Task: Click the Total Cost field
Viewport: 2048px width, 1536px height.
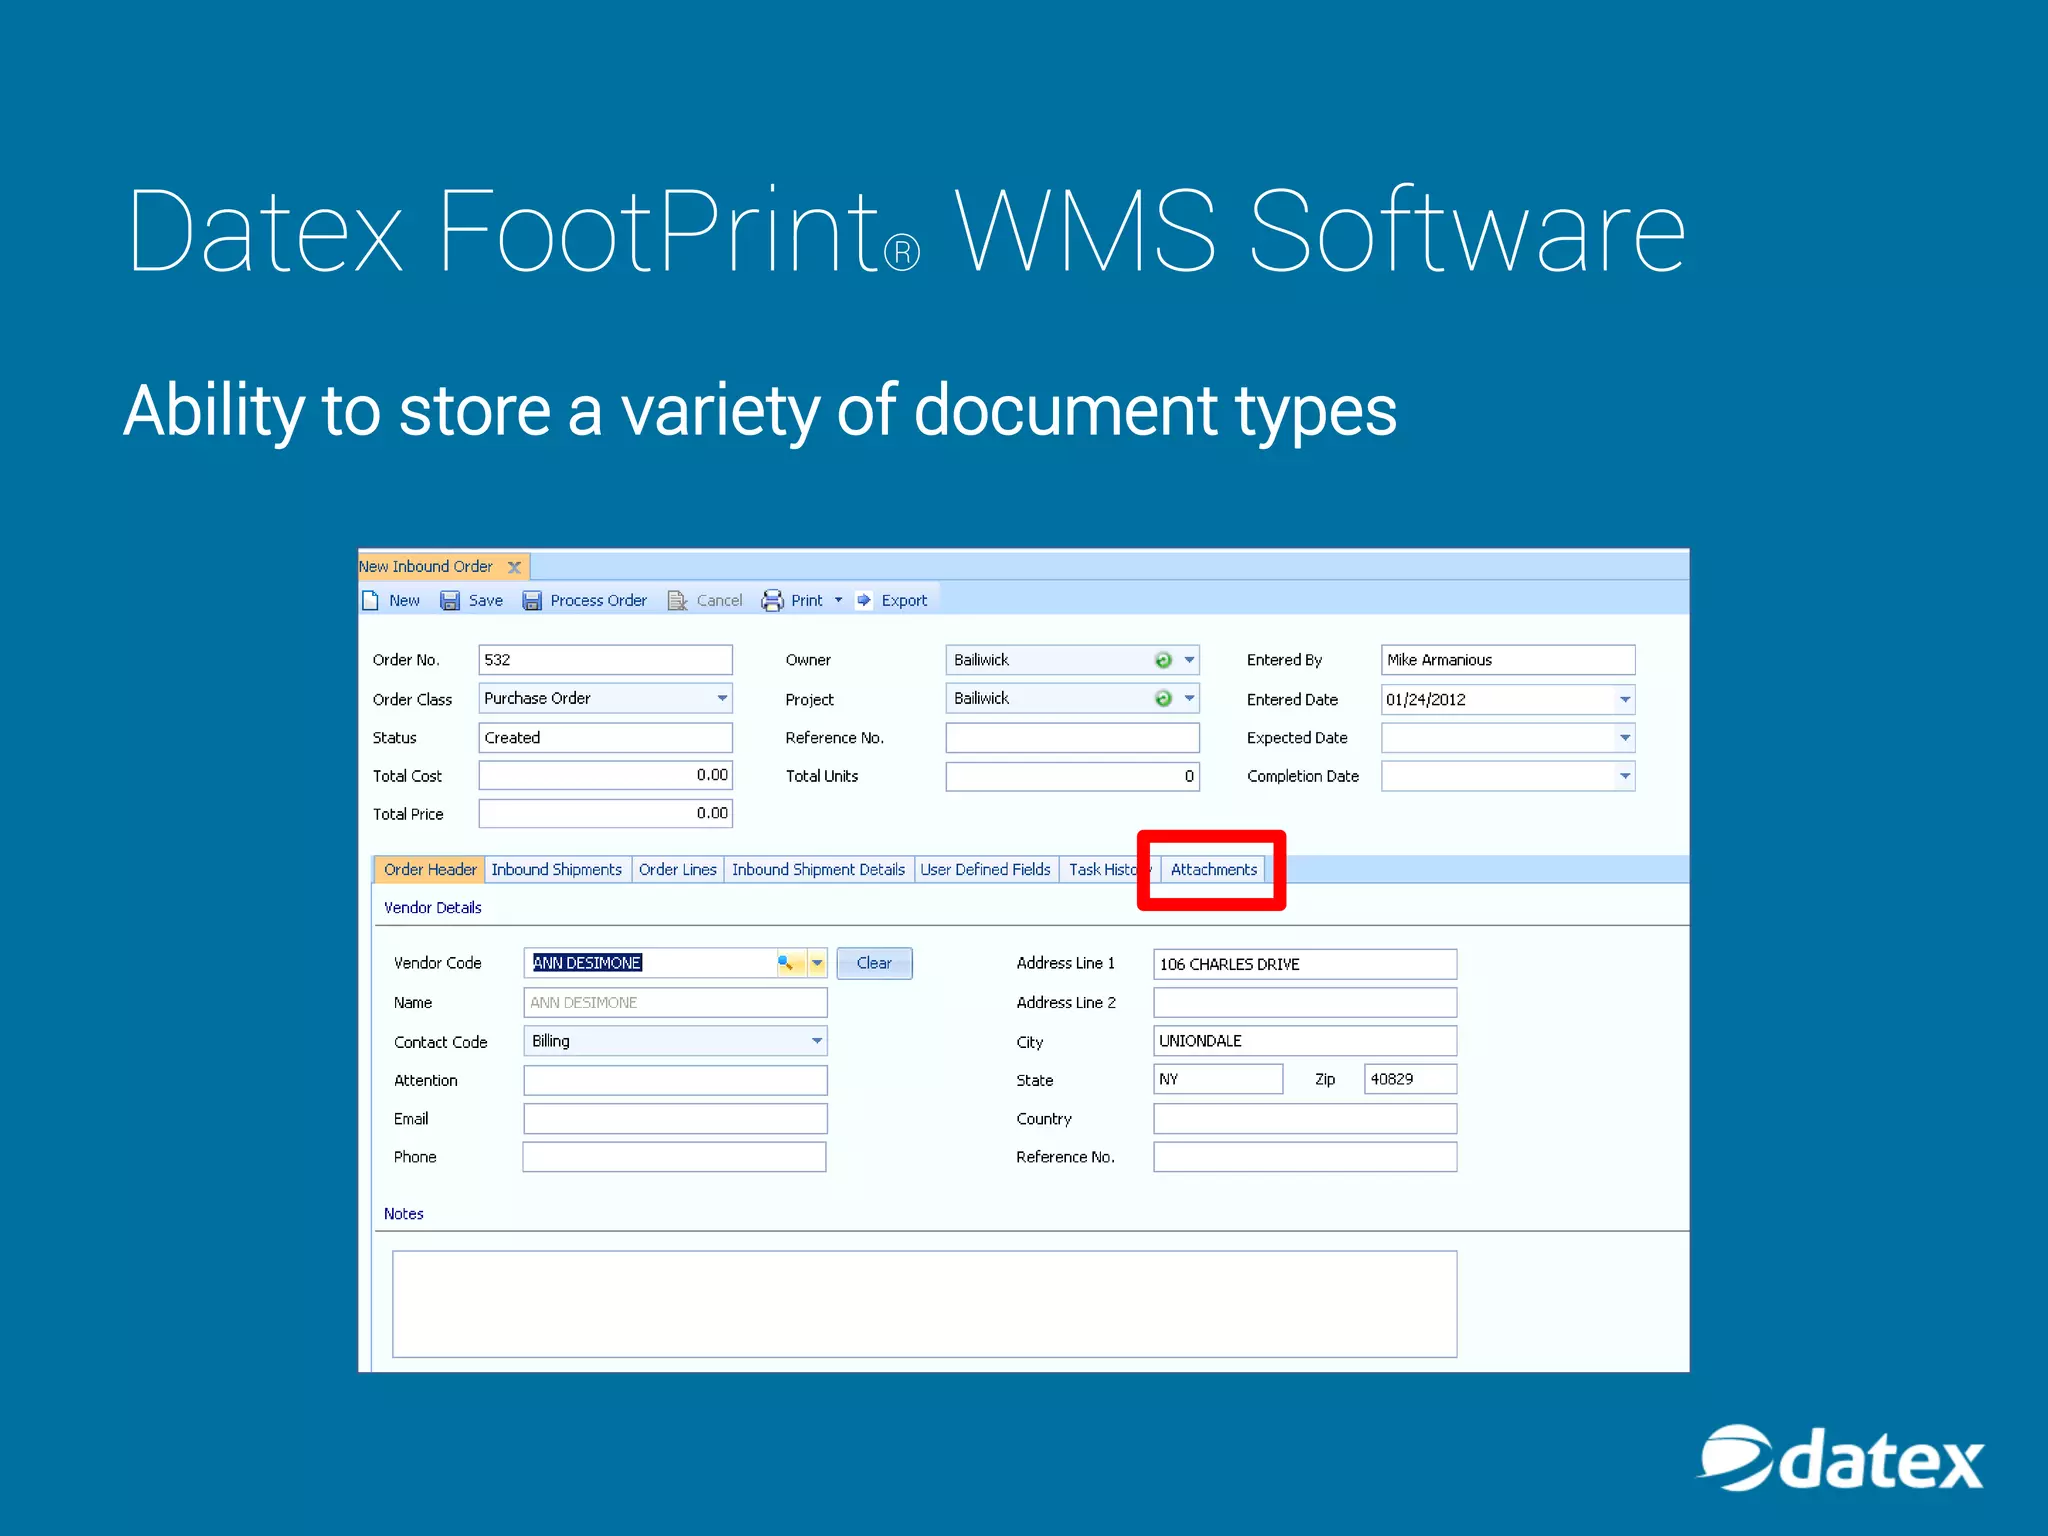Action: [x=605, y=776]
